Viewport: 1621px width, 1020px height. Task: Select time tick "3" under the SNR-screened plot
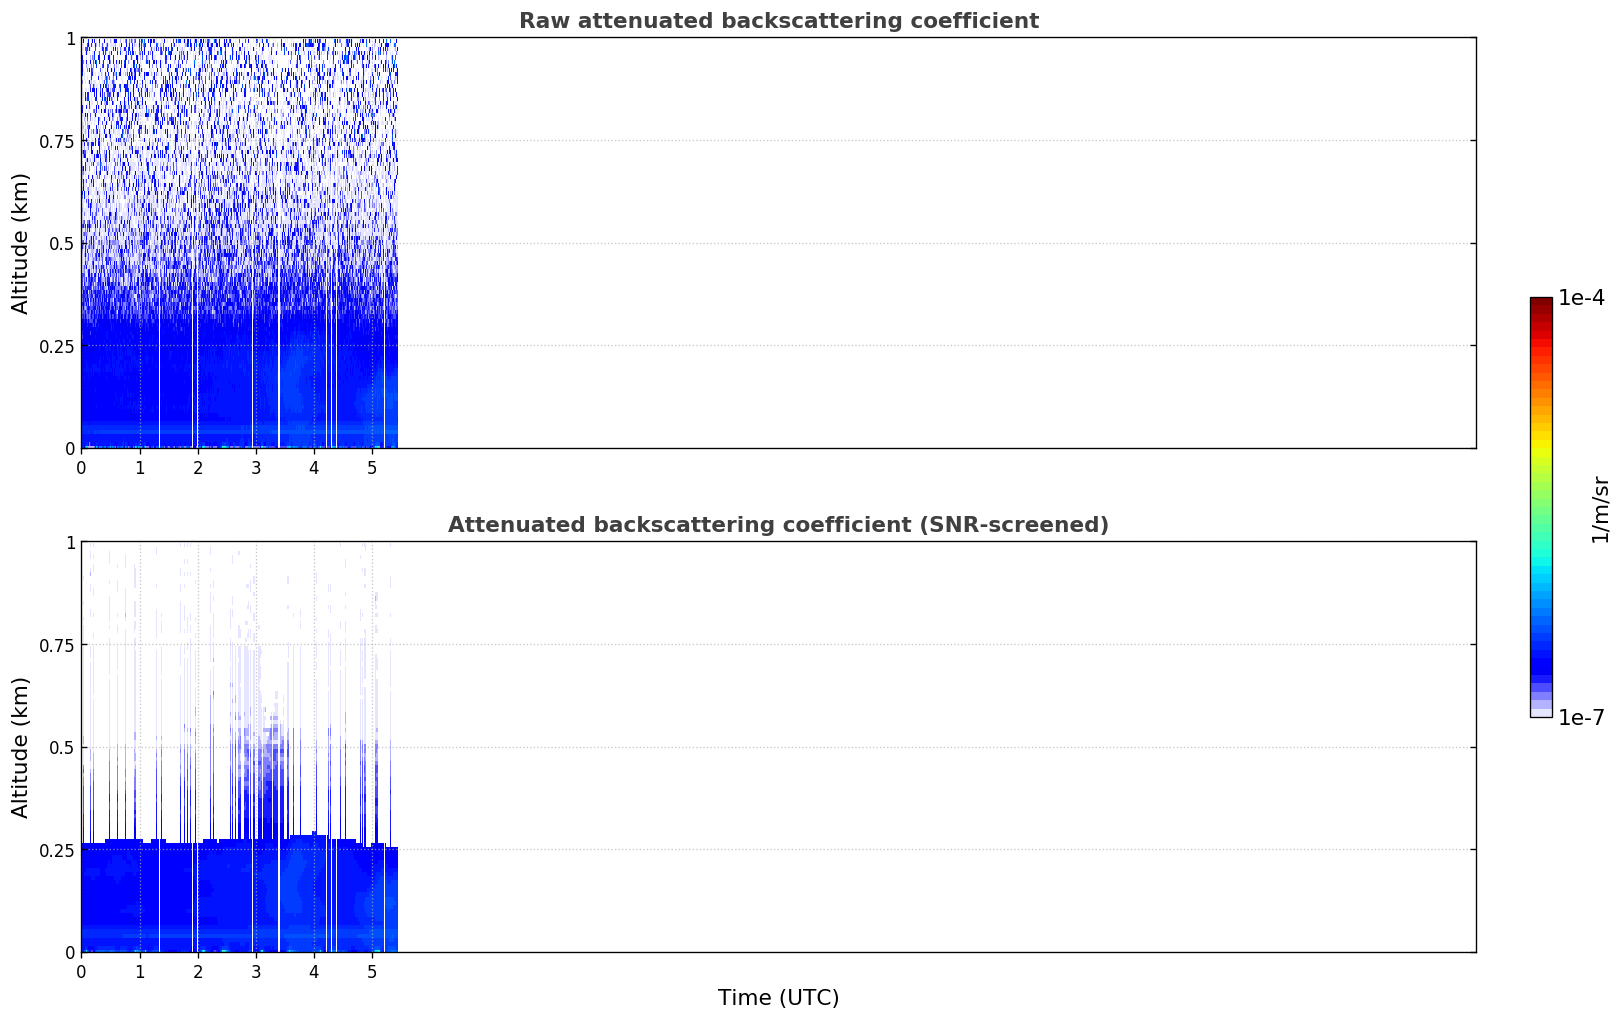click(256, 971)
